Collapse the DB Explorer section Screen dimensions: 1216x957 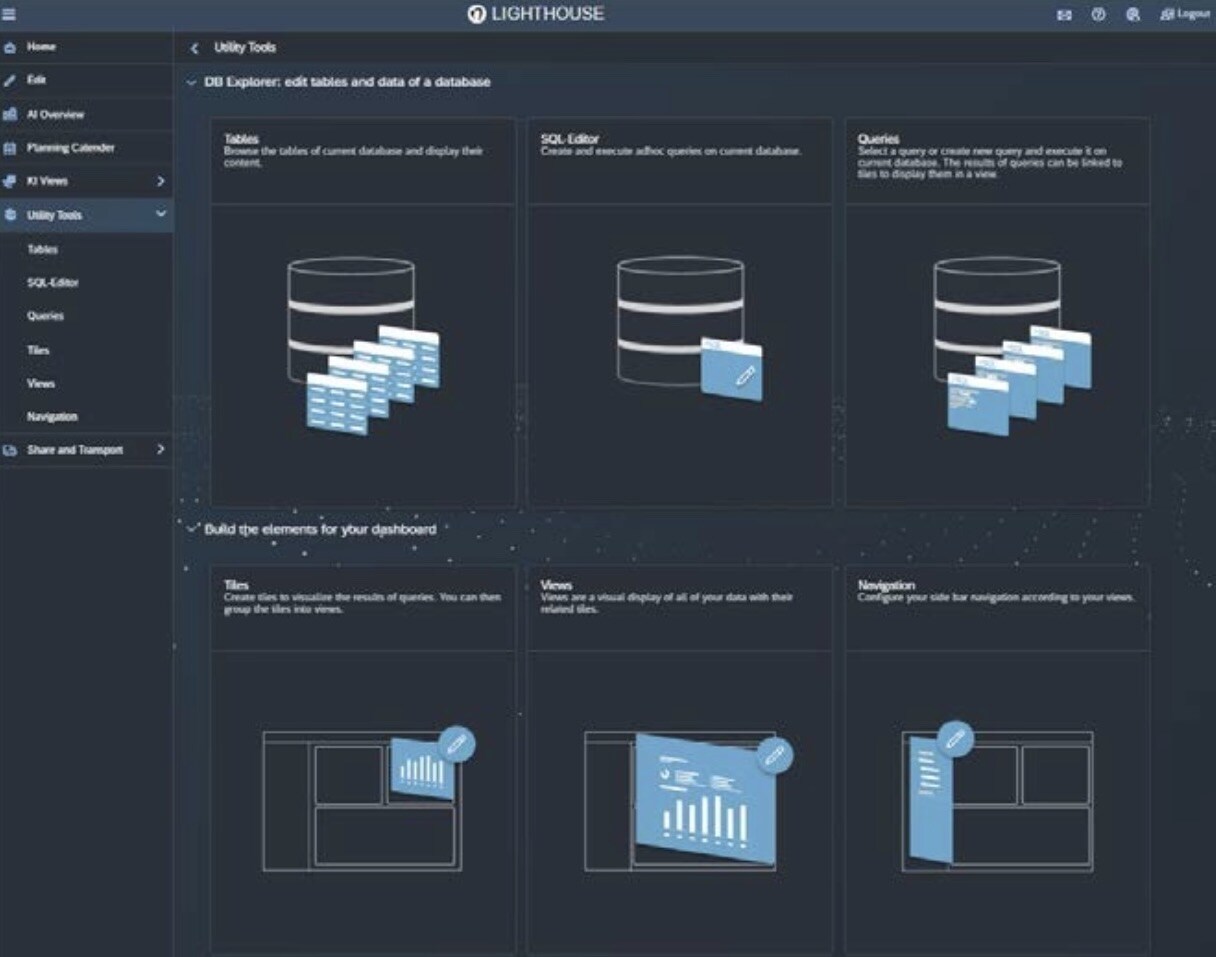(x=191, y=82)
